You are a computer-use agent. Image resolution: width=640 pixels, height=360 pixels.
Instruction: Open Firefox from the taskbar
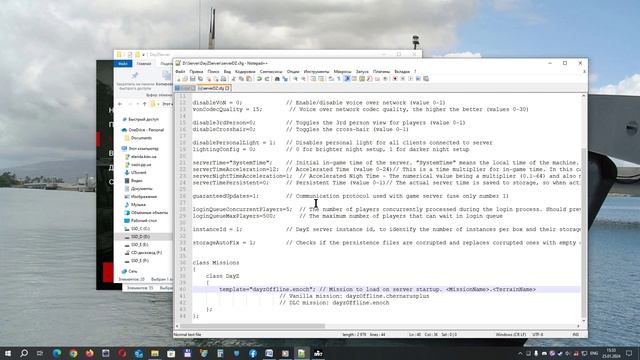coord(89,353)
